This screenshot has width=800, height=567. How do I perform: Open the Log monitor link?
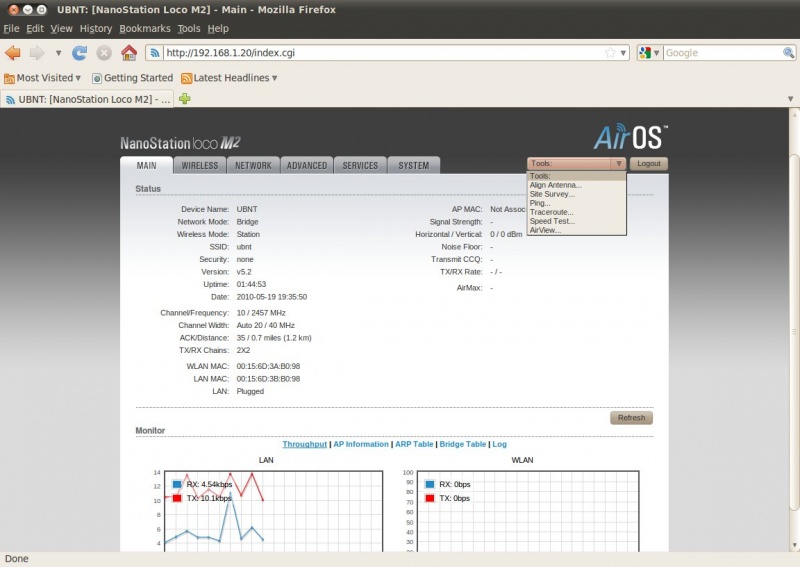(499, 444)
